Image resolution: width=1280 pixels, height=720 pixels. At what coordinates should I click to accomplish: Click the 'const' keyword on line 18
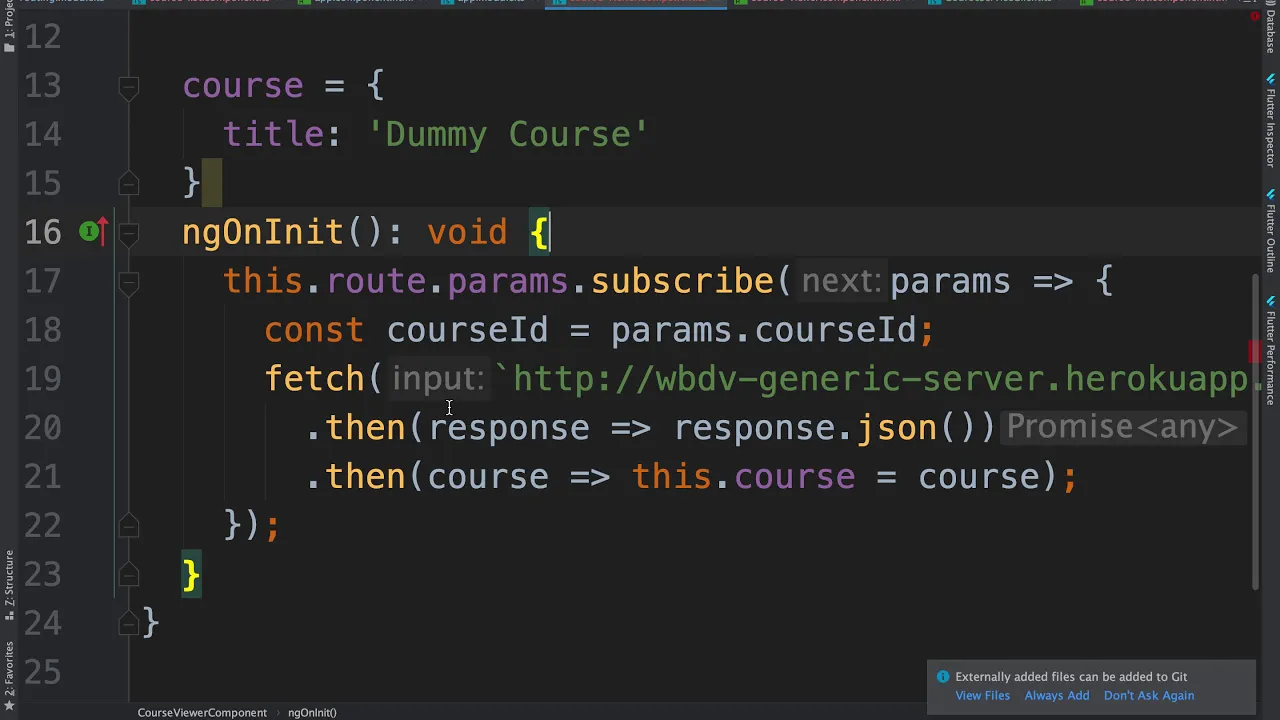pos(314,331)
